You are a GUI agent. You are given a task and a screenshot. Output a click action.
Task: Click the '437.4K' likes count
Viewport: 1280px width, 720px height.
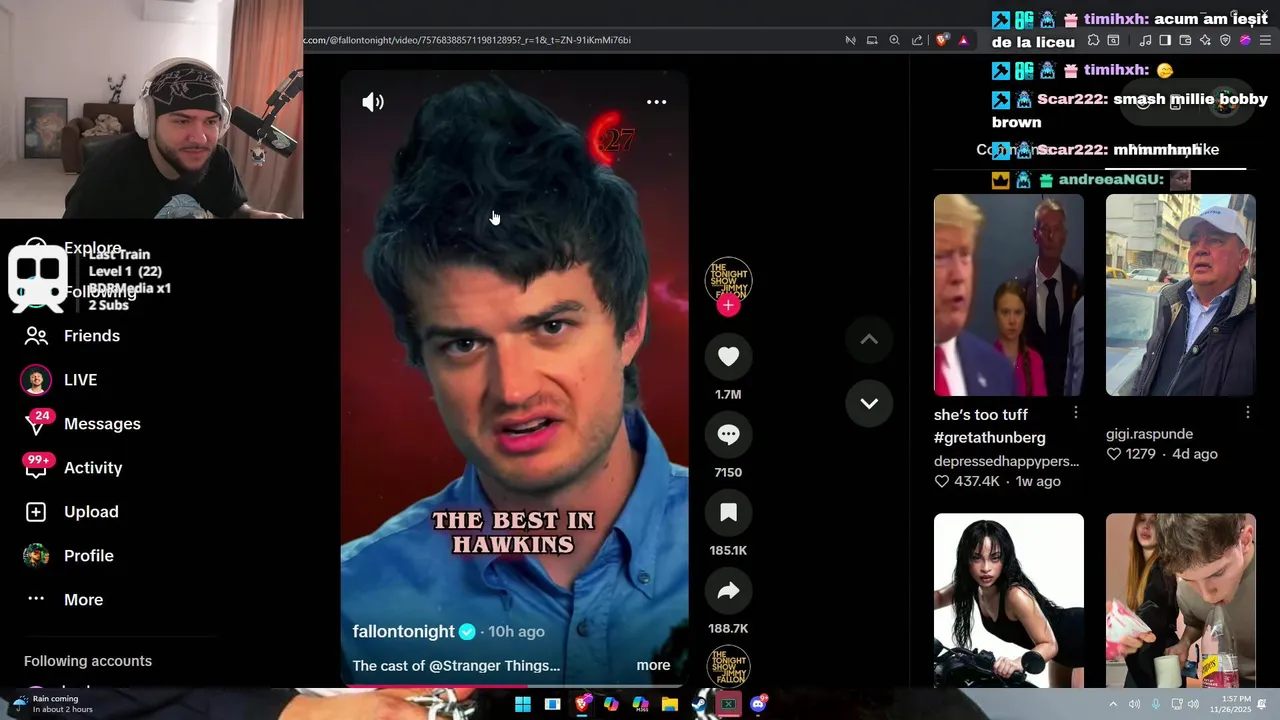[977, 481]
